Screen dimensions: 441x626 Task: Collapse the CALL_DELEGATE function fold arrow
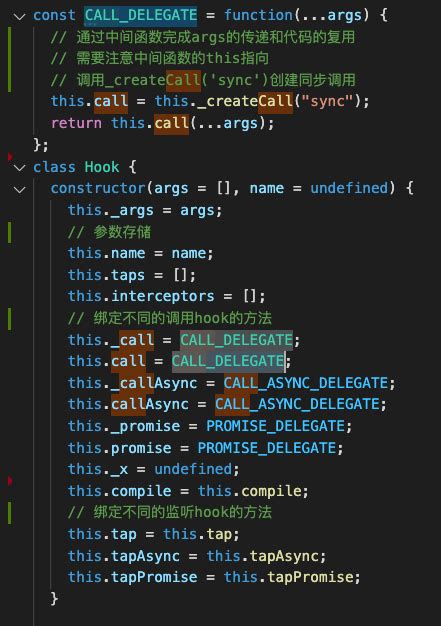coord(19,16)
